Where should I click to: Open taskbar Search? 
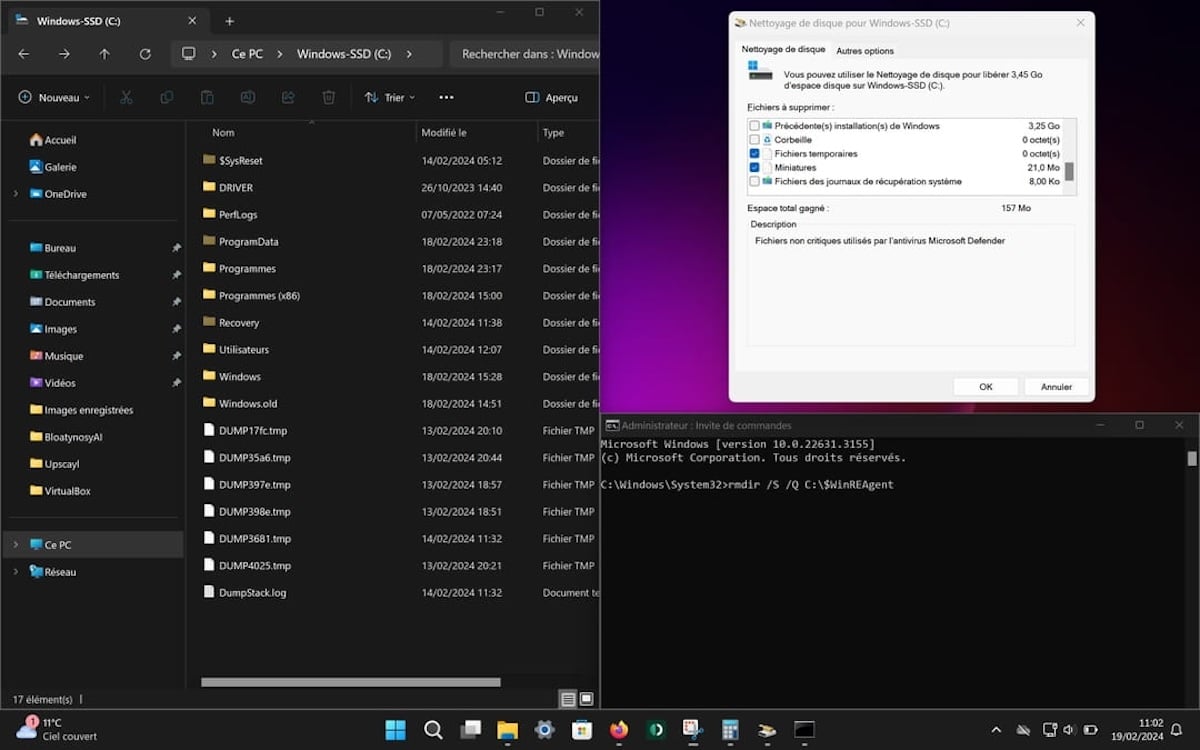click(433, 730)
